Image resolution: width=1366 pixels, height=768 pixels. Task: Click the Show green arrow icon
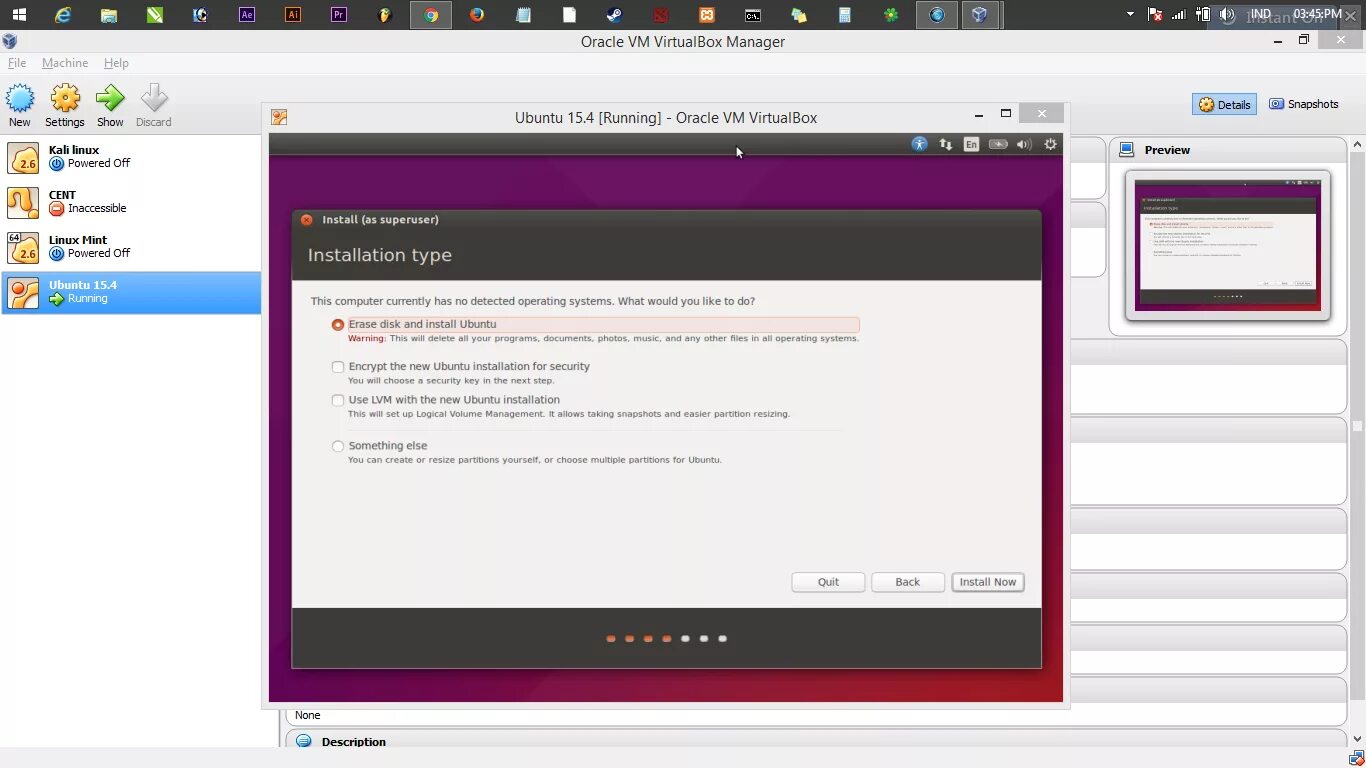(x=110, y=99)
